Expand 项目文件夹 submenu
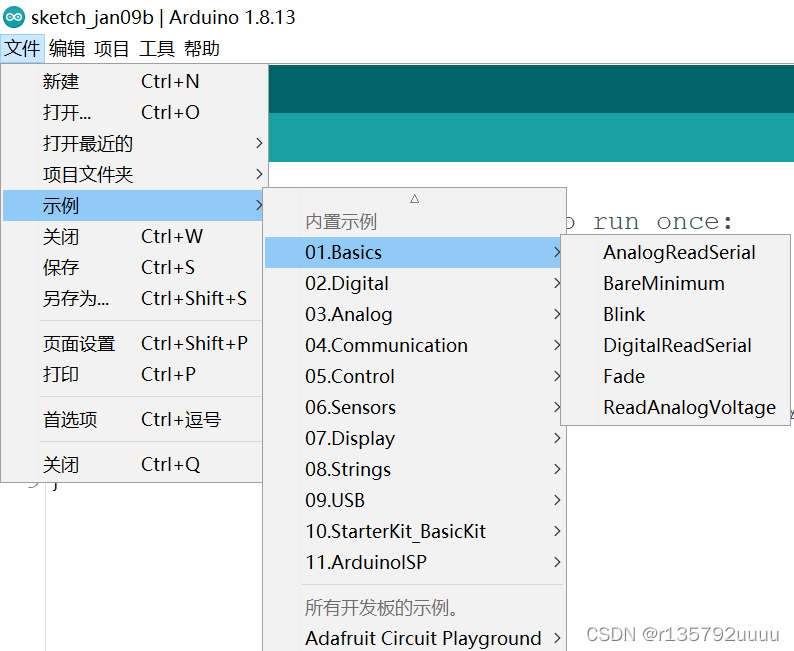Screen dimensions: 794x651 [x=135, y=175]
